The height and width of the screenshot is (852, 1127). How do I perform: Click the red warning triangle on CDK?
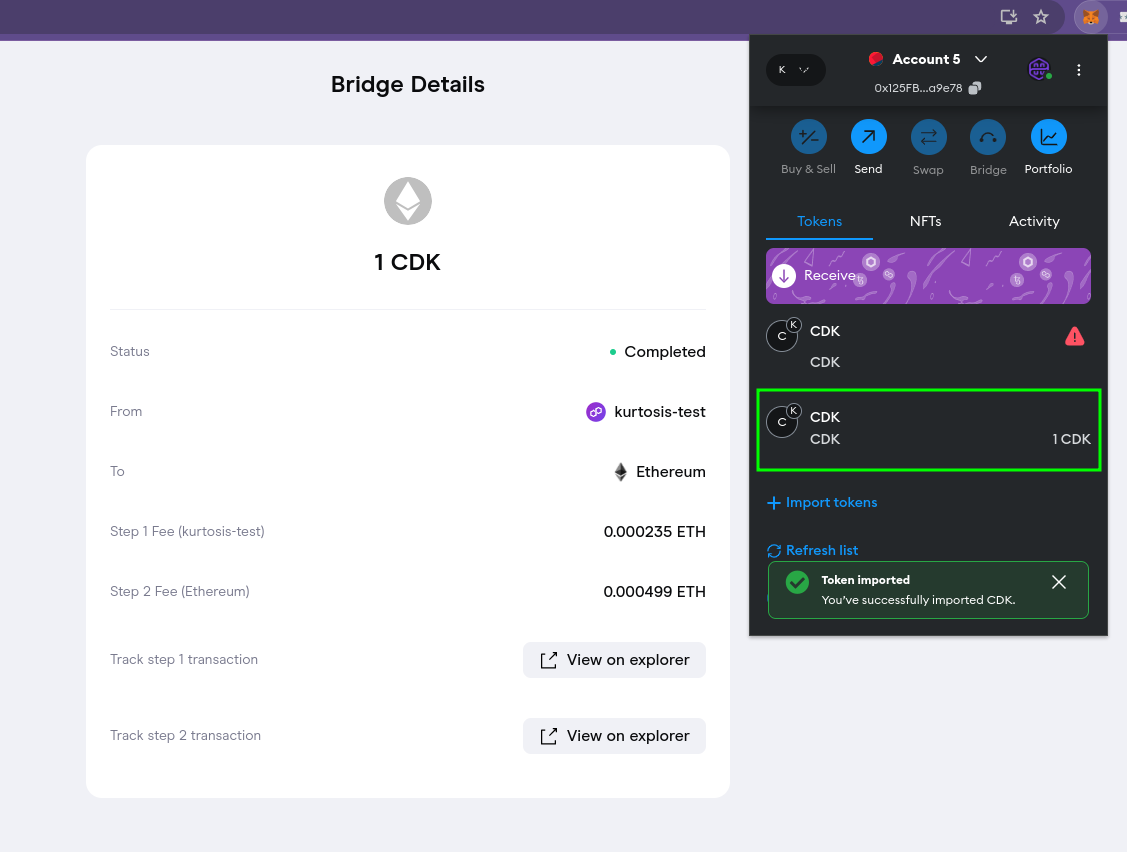1075,337
